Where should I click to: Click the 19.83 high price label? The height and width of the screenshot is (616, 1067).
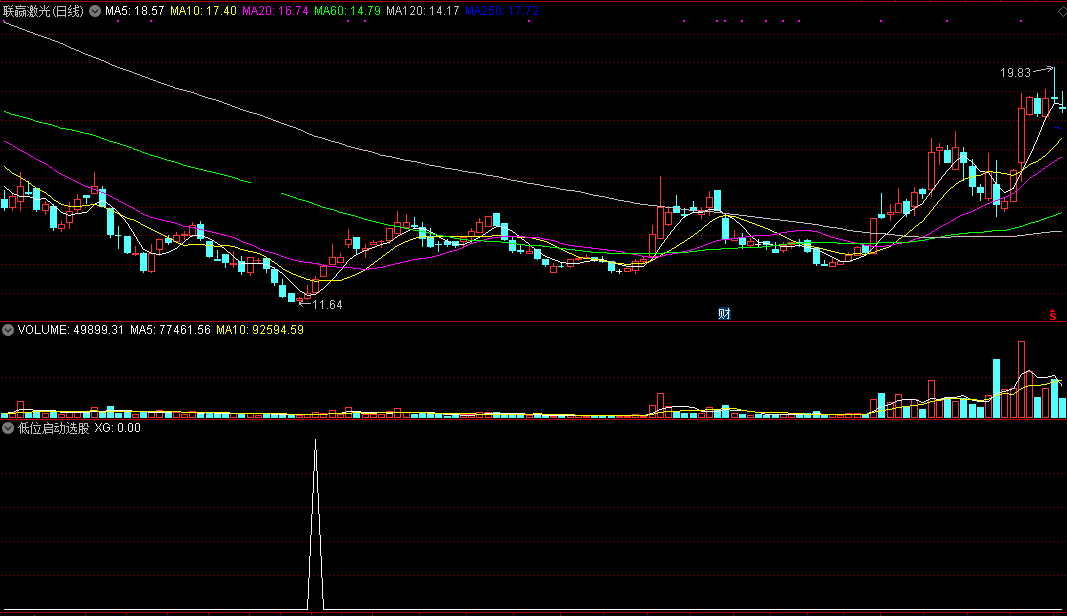(x=1015, y=73)
